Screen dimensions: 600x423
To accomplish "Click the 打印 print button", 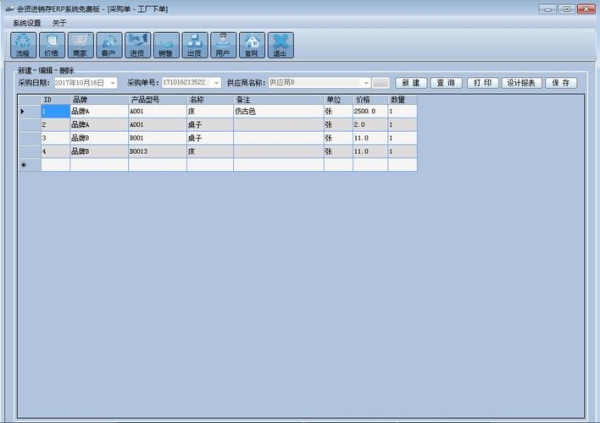I will point(483,83).
